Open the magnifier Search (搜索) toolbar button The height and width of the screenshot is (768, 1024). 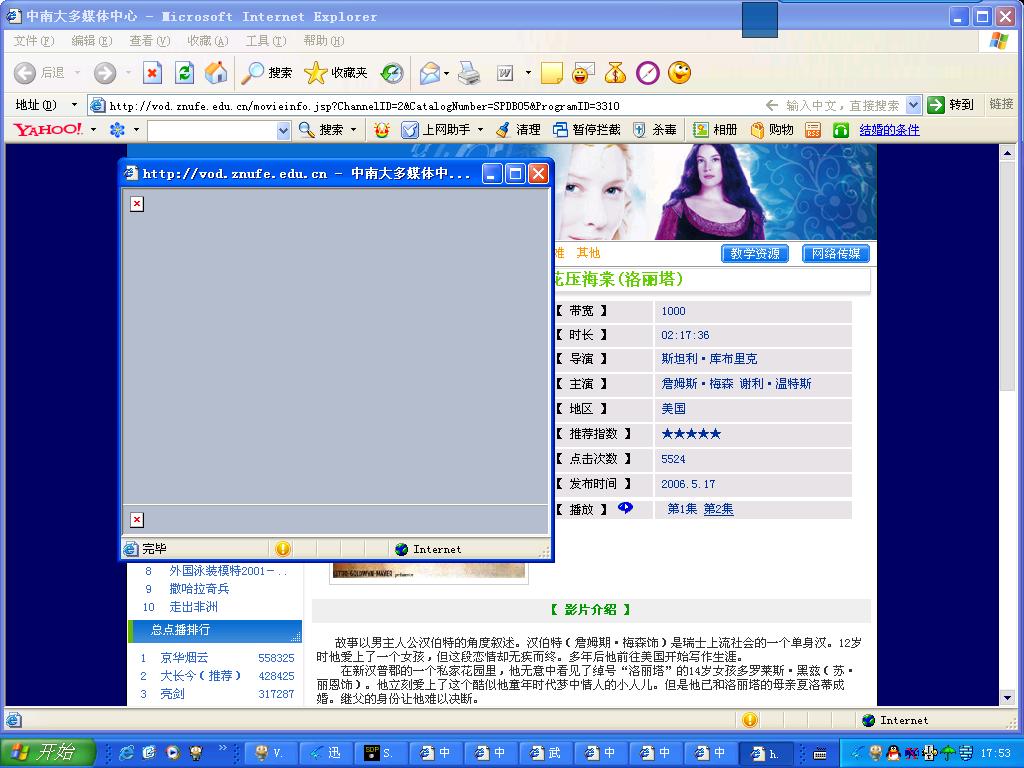267,72
